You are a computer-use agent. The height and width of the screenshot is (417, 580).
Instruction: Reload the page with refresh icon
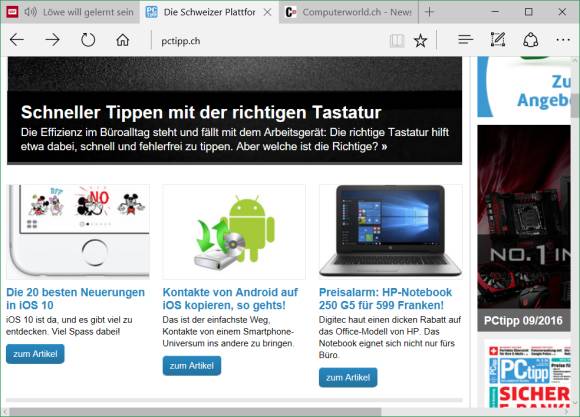coord(88,40)
